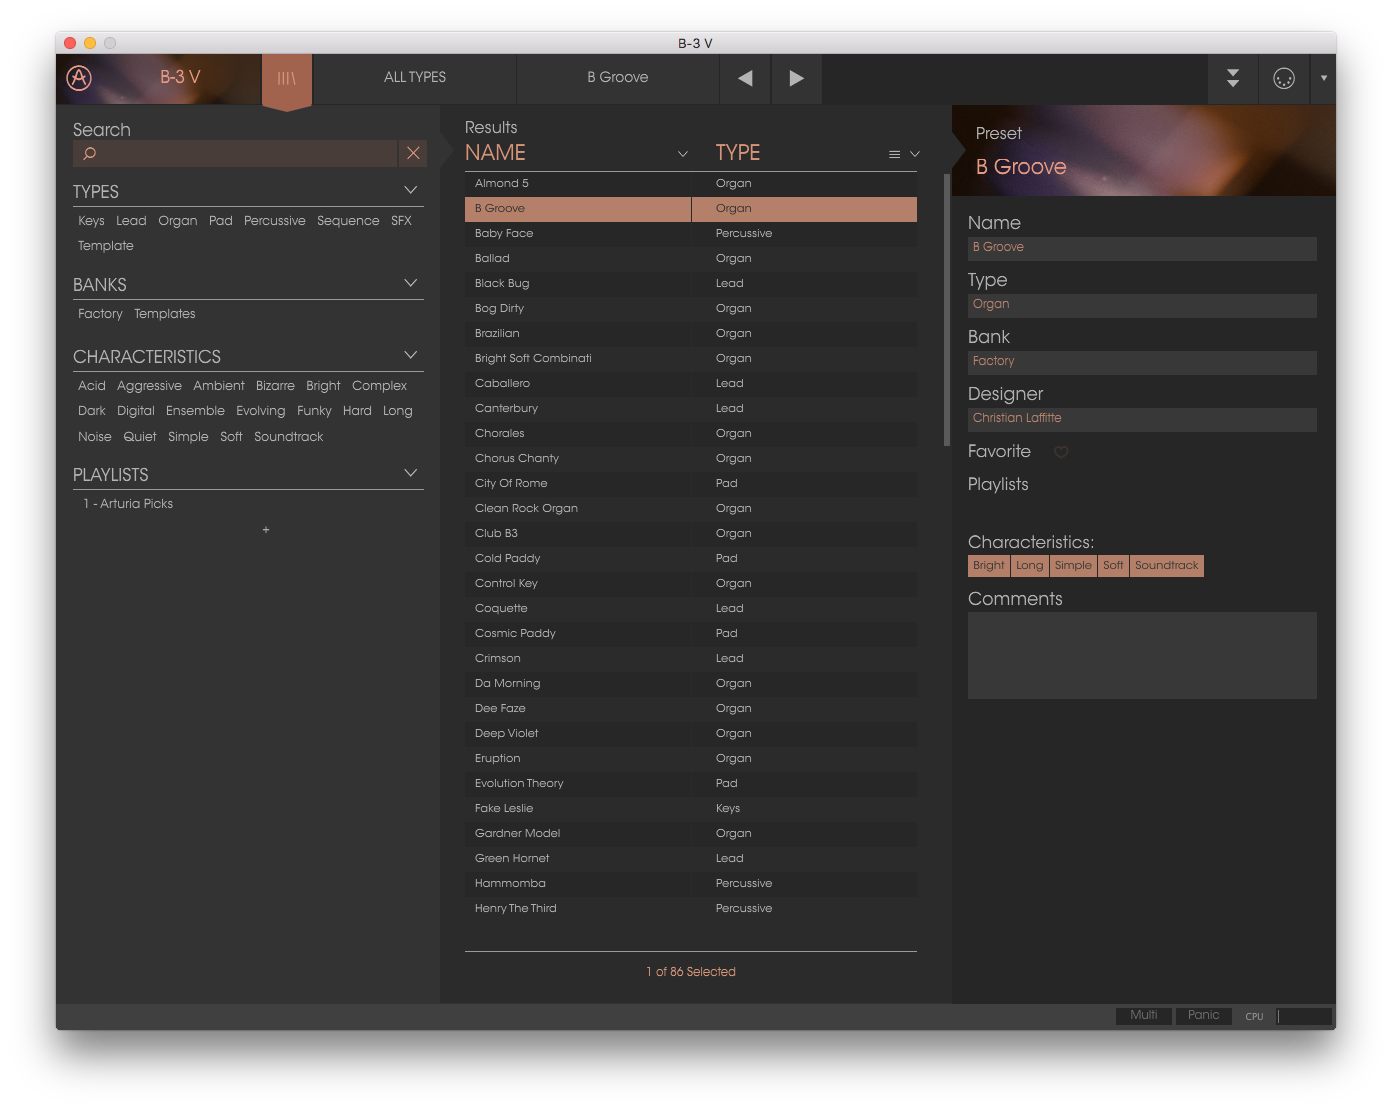The width and height of the screenshot is (1392, 1110).
Task: Toggle Aggressive characteristic filter
Action: tap(149, 386)
